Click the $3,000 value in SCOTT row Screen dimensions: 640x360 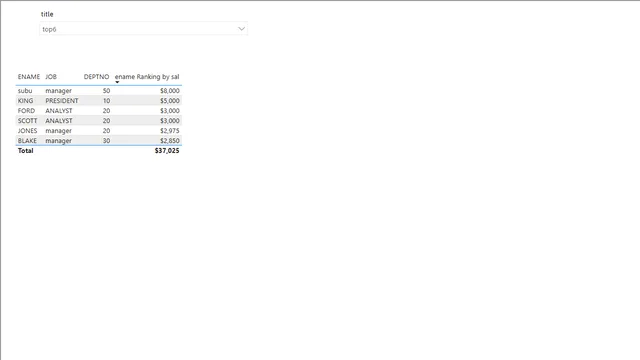(x=169, y=120)
